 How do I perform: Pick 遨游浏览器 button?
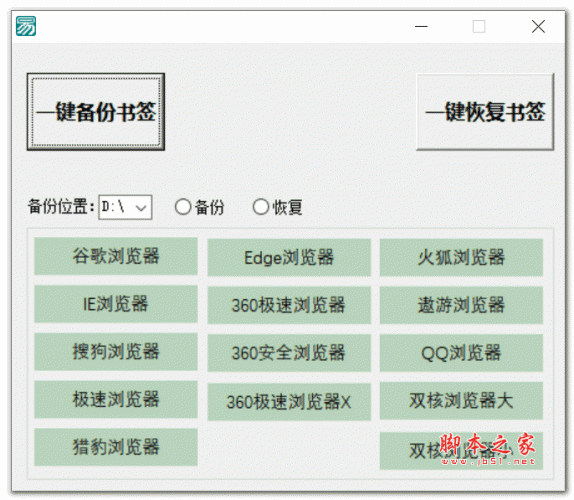(461, 305)
